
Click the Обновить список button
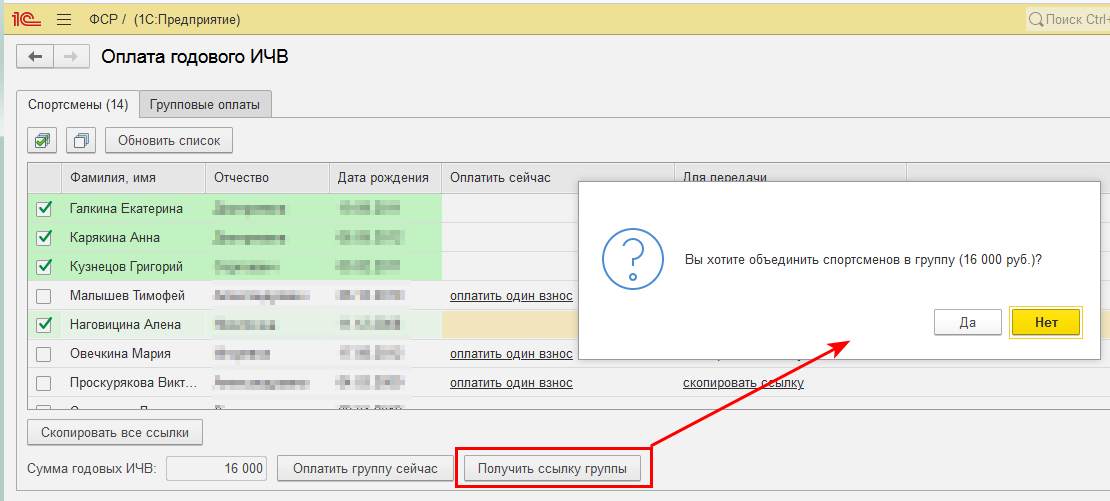point(169,140)
